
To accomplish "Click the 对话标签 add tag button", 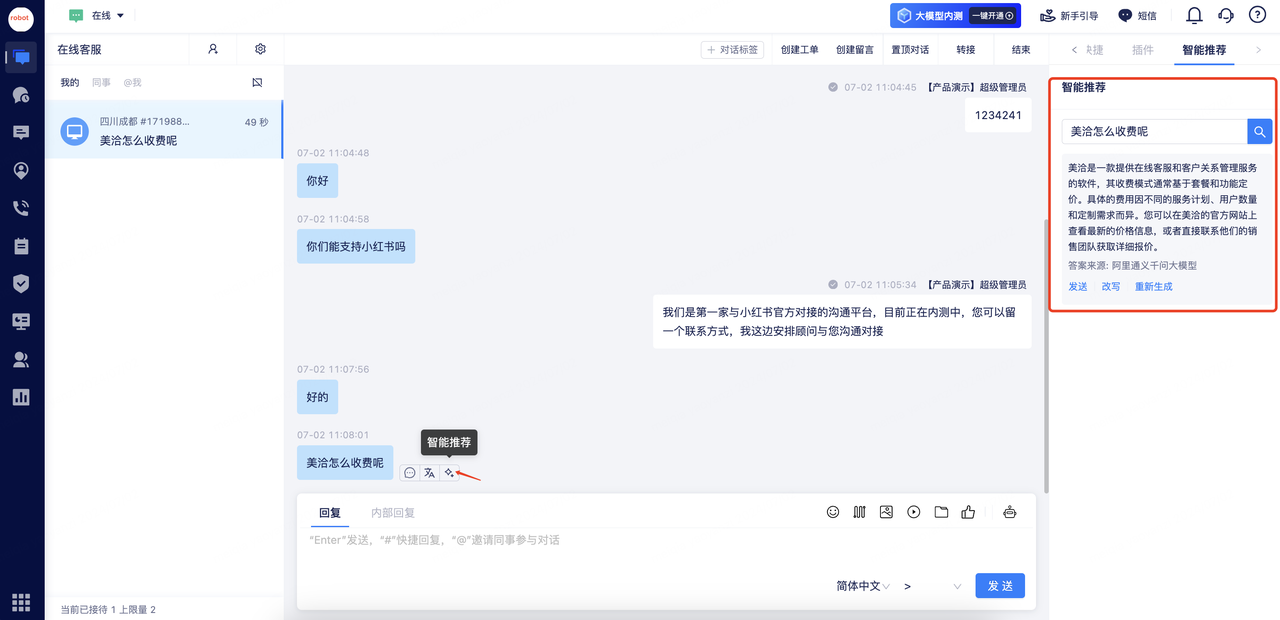I will (732, 49).
